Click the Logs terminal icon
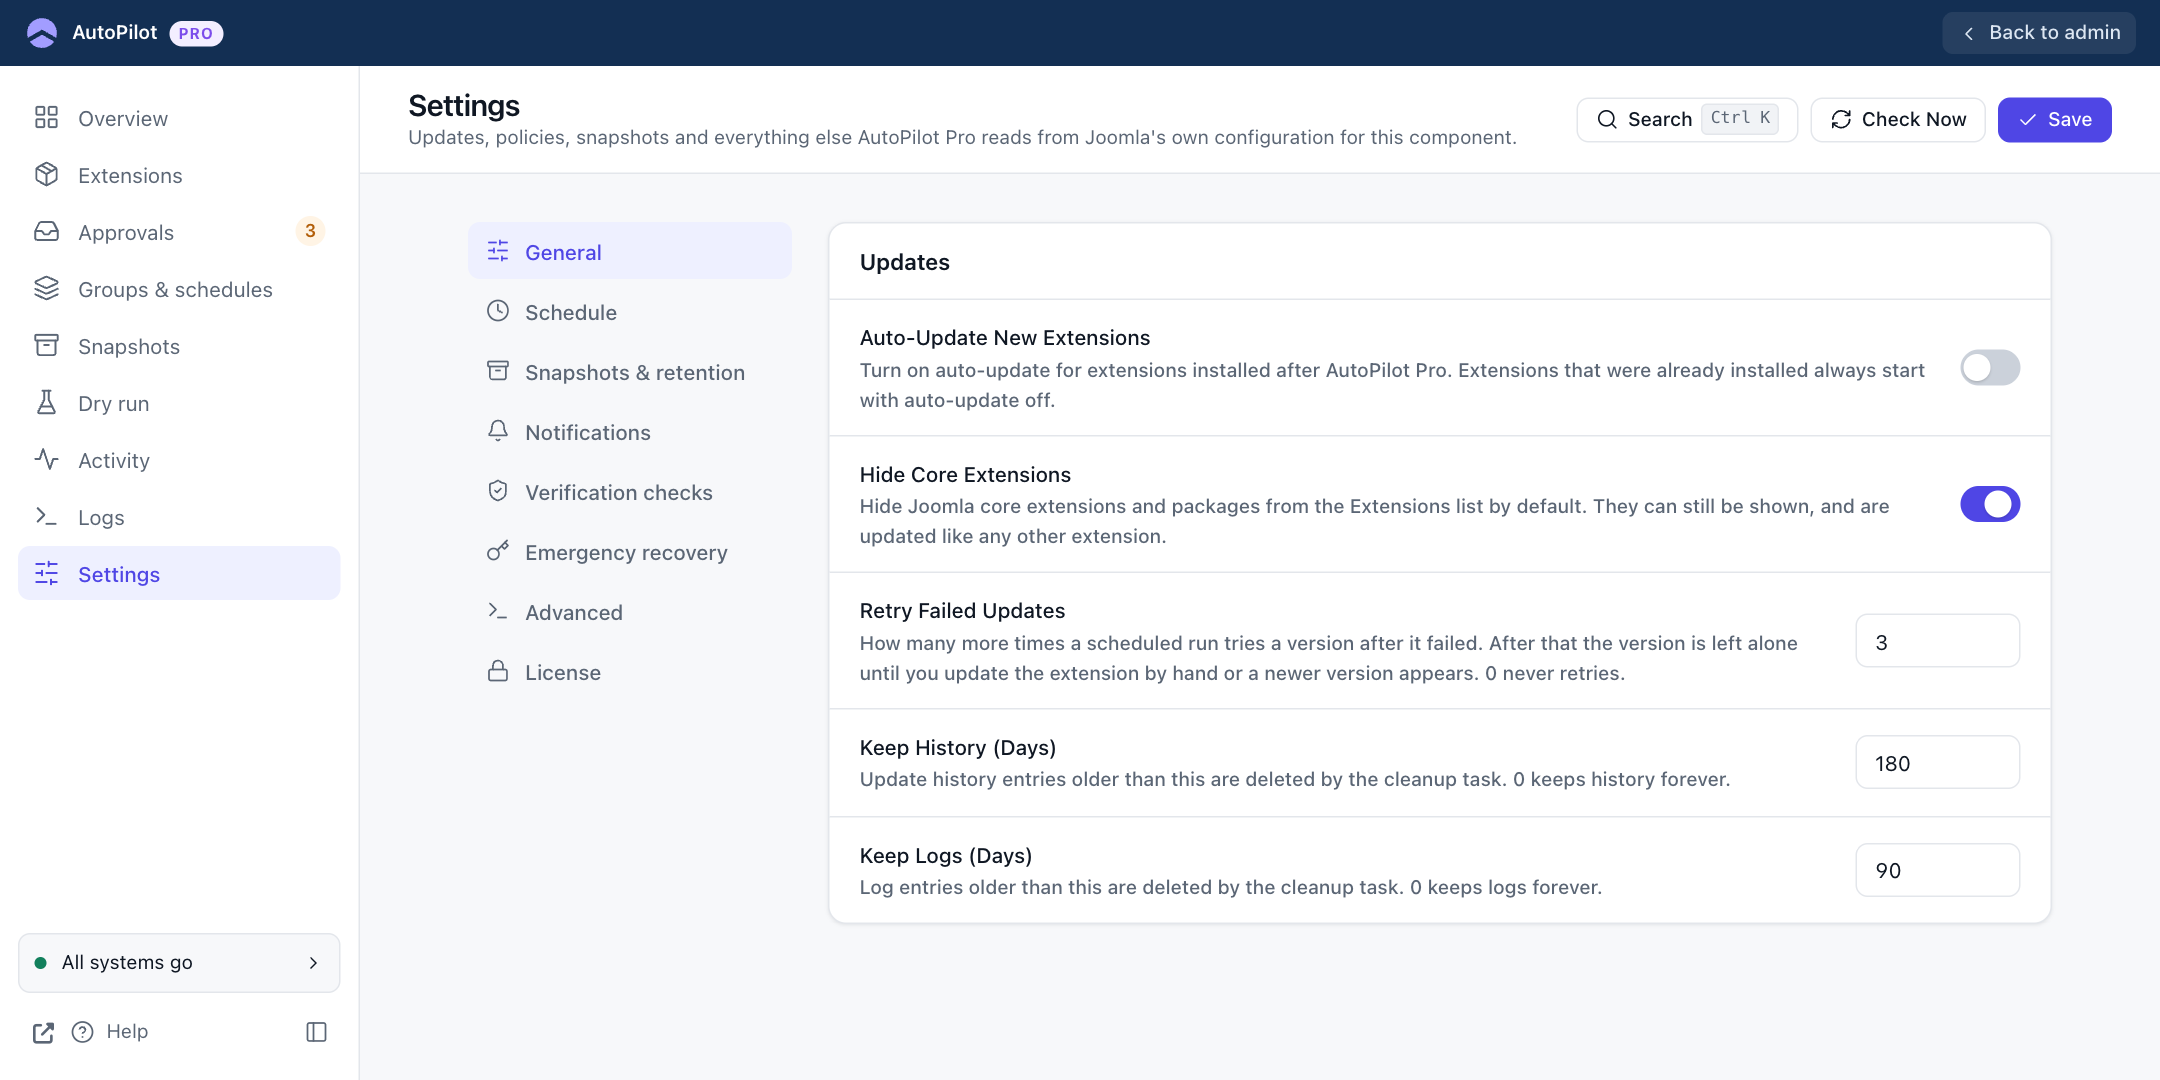Viewport: 2160px width, 1080px height. click(46, 517)
